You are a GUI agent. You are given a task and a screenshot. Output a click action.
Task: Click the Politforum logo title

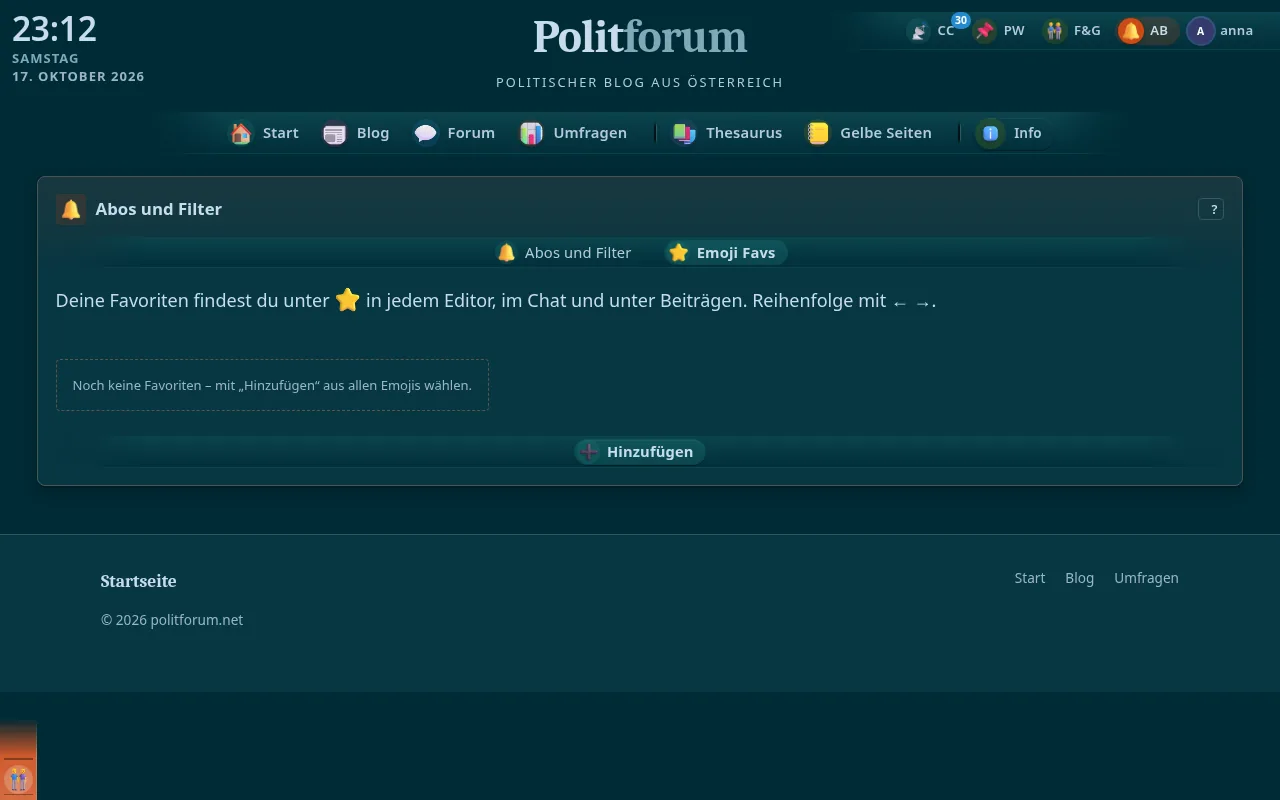tap(640, 37)
